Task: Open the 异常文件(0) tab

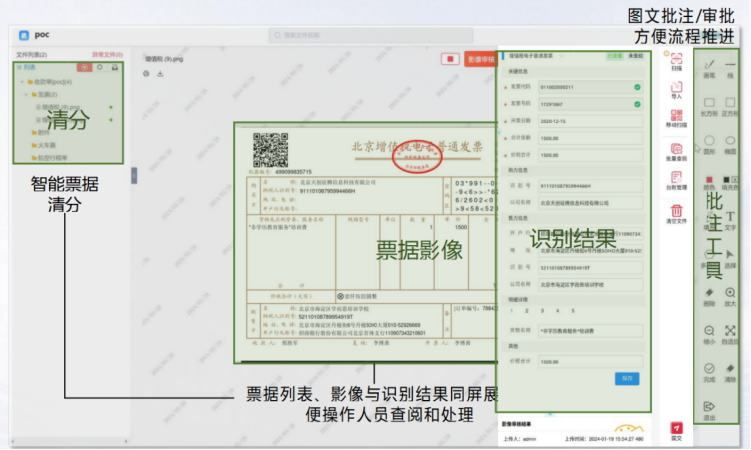Action: (x=107, y=55)
